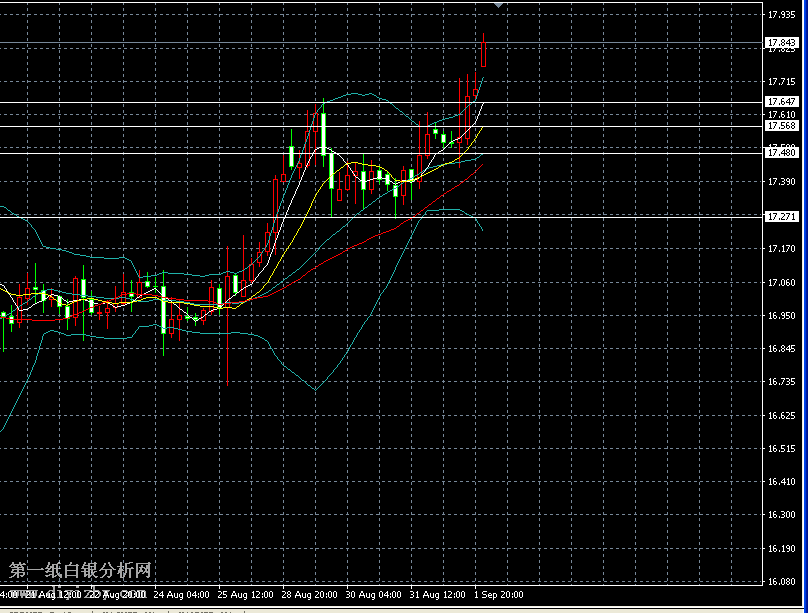The width and height of the screenshot is (808, 613).
Task: Click the Chinese watermark text at bottom left
Action: tap(80, 571)
